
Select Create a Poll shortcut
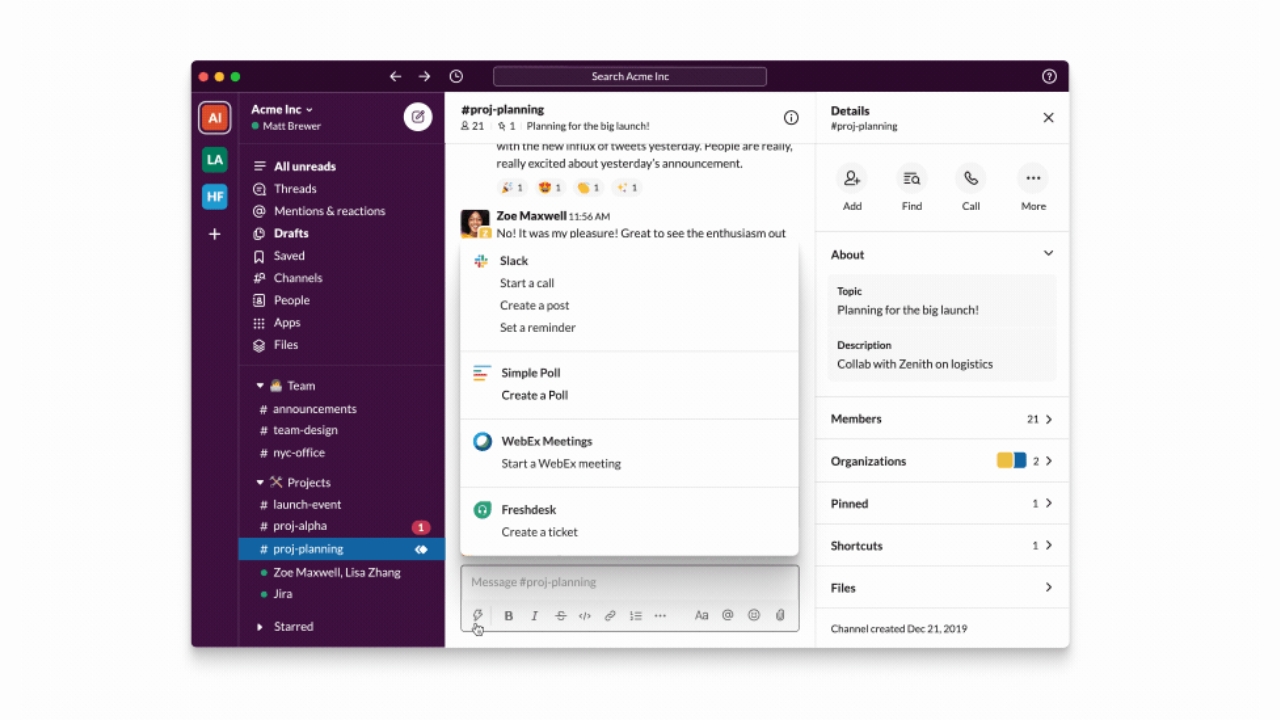tap(534, 395)
